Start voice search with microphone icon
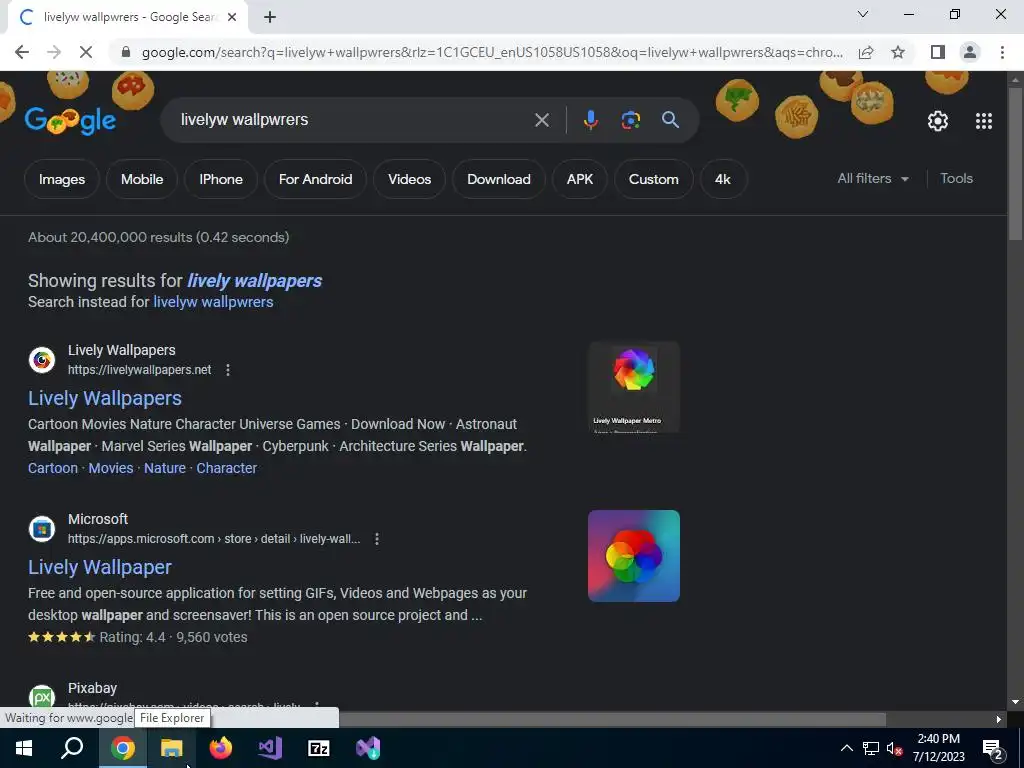Screen dimensions: 1024x768 coord(590,120)
